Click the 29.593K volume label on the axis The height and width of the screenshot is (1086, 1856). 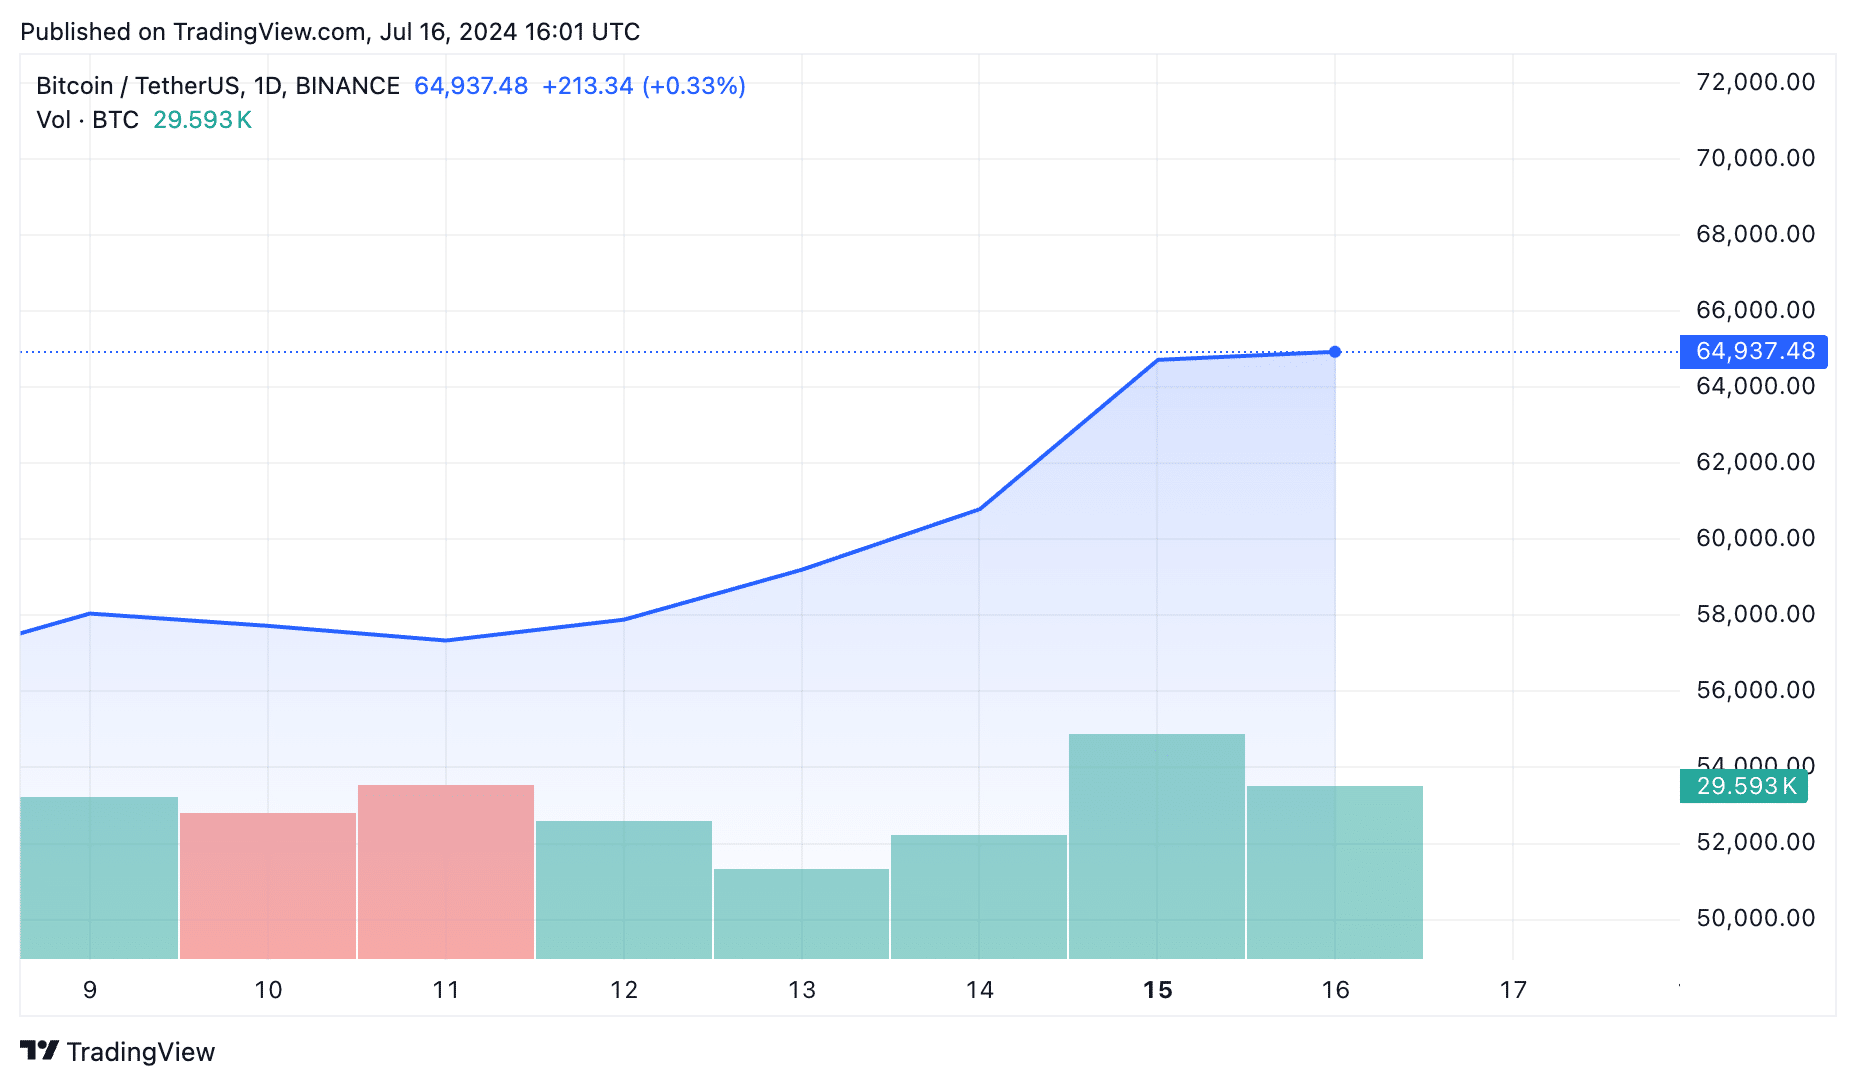[1744, 786]
